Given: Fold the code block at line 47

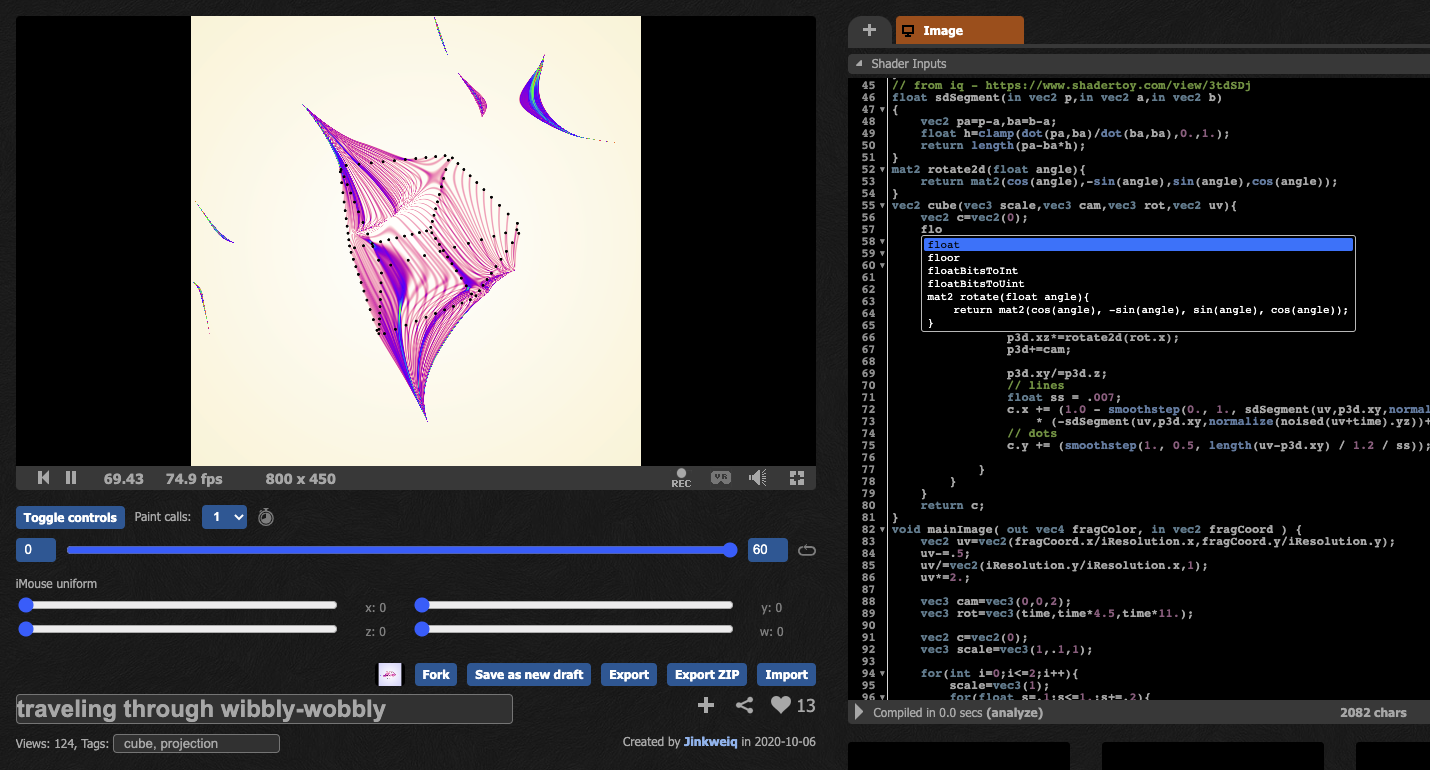Looking at the screenshot, I should (883, 110).
